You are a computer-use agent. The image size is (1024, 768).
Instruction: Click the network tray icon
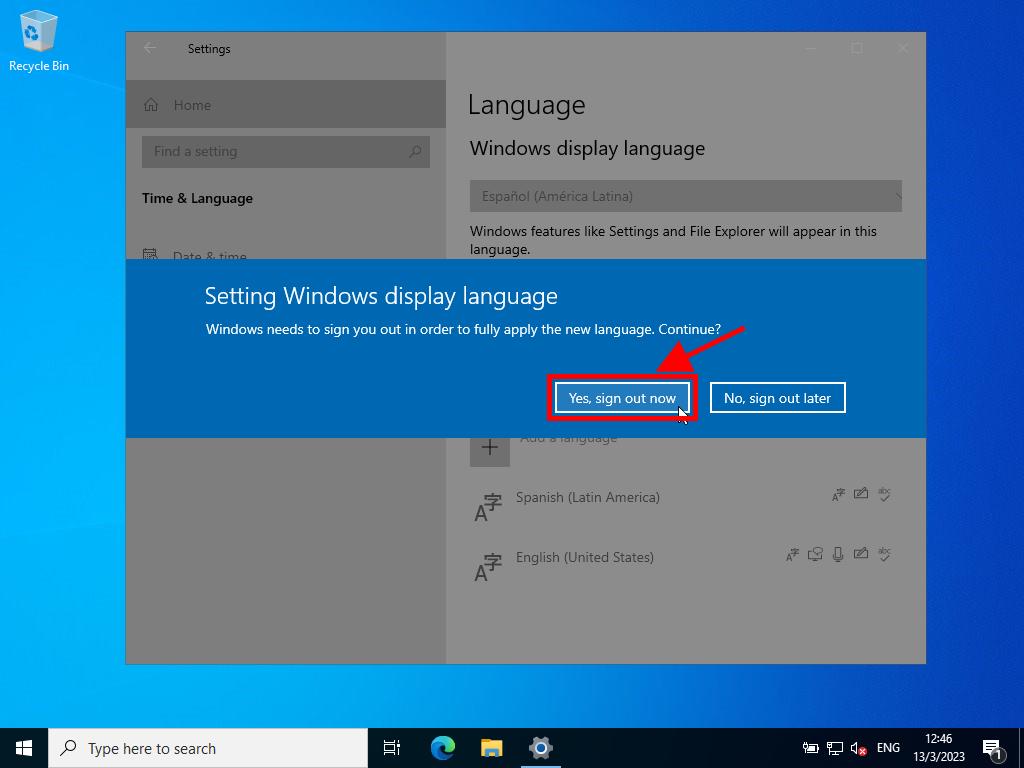(835, 748)
